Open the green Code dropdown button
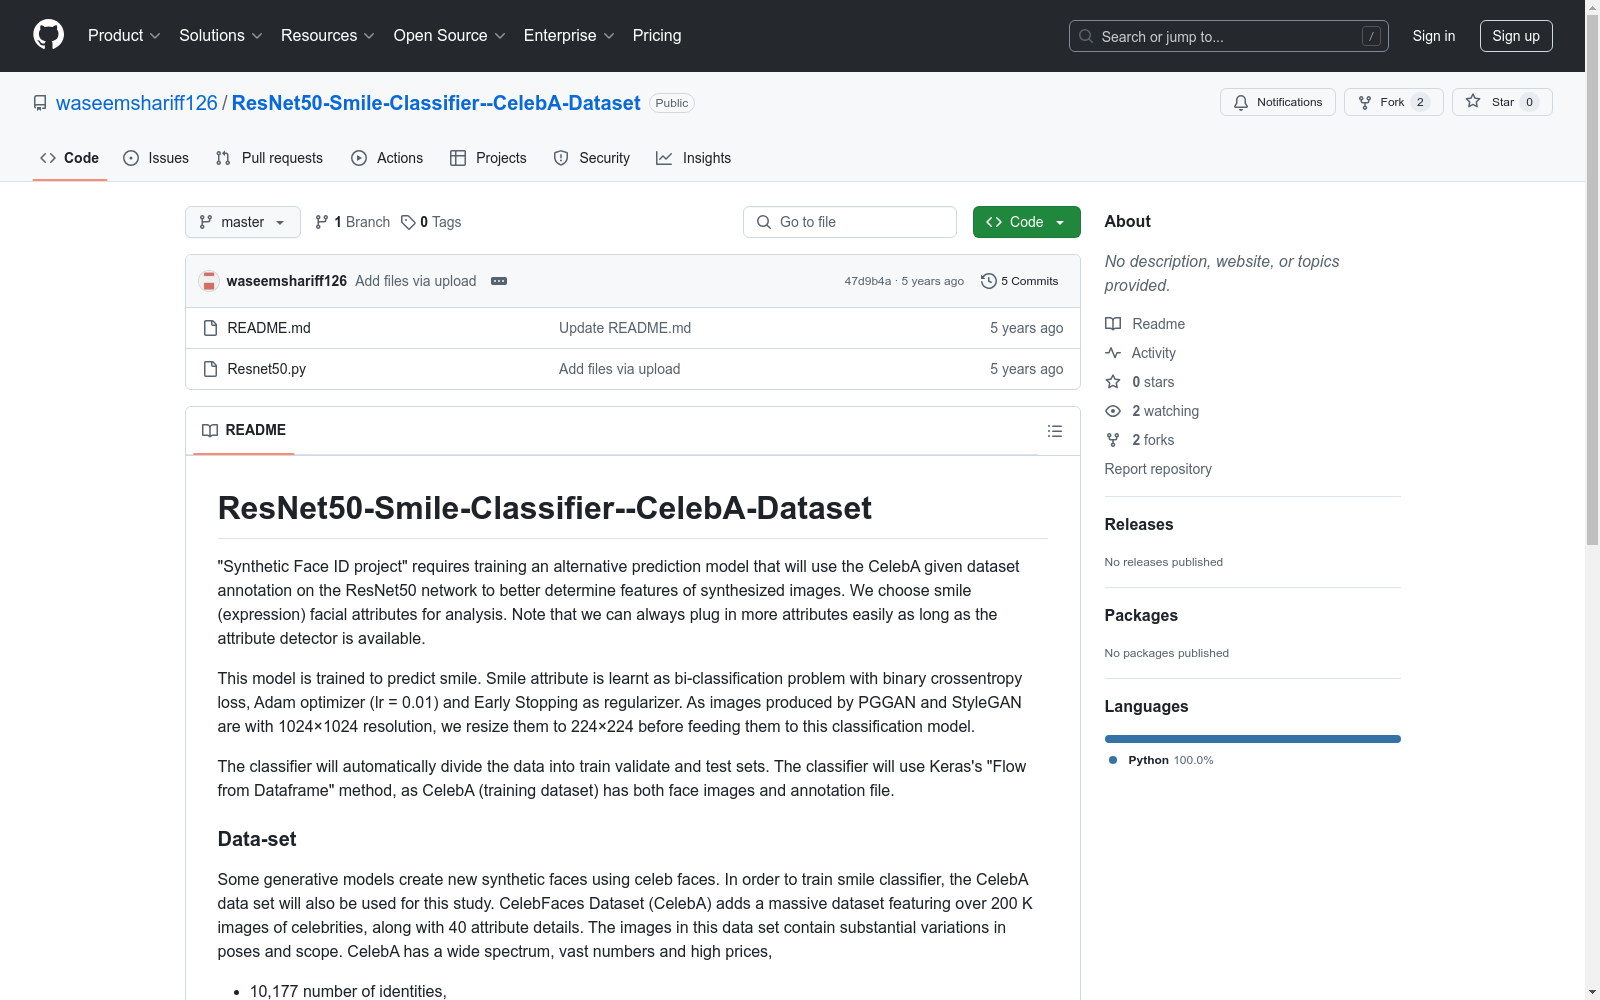The height and width of the screenshot is (1000, 1600). click(1026, 222)
